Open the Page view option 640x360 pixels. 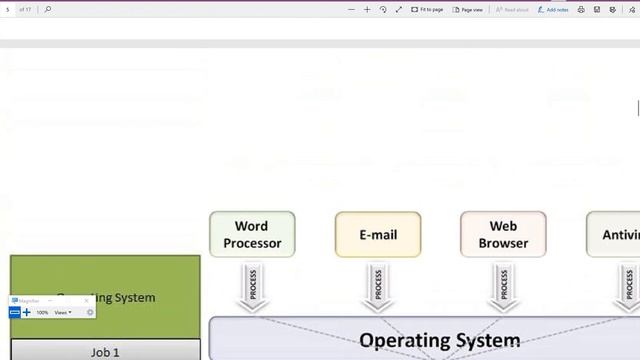click(x=467, y=9)
